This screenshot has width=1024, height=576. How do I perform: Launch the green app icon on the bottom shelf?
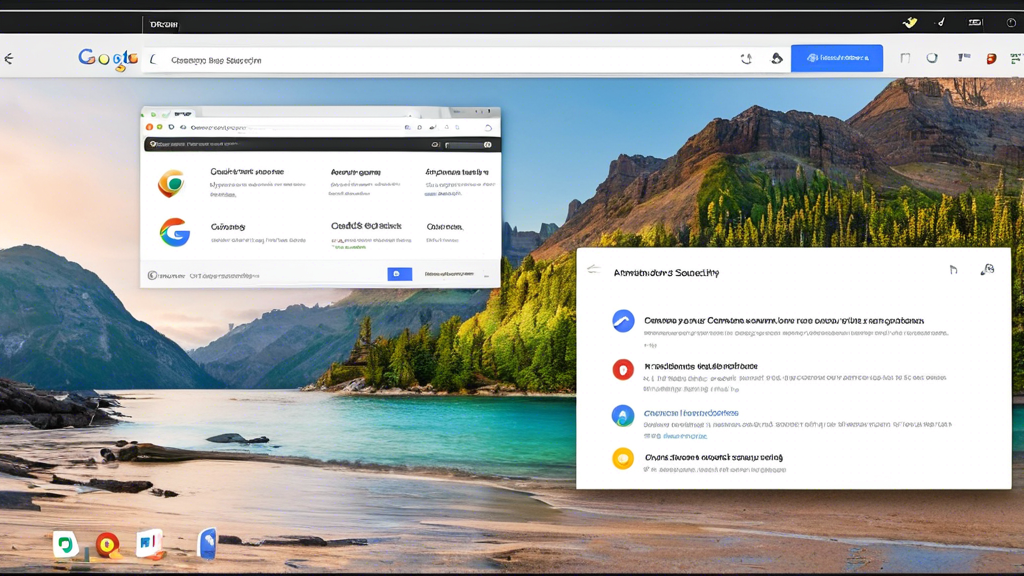[65, 544]
